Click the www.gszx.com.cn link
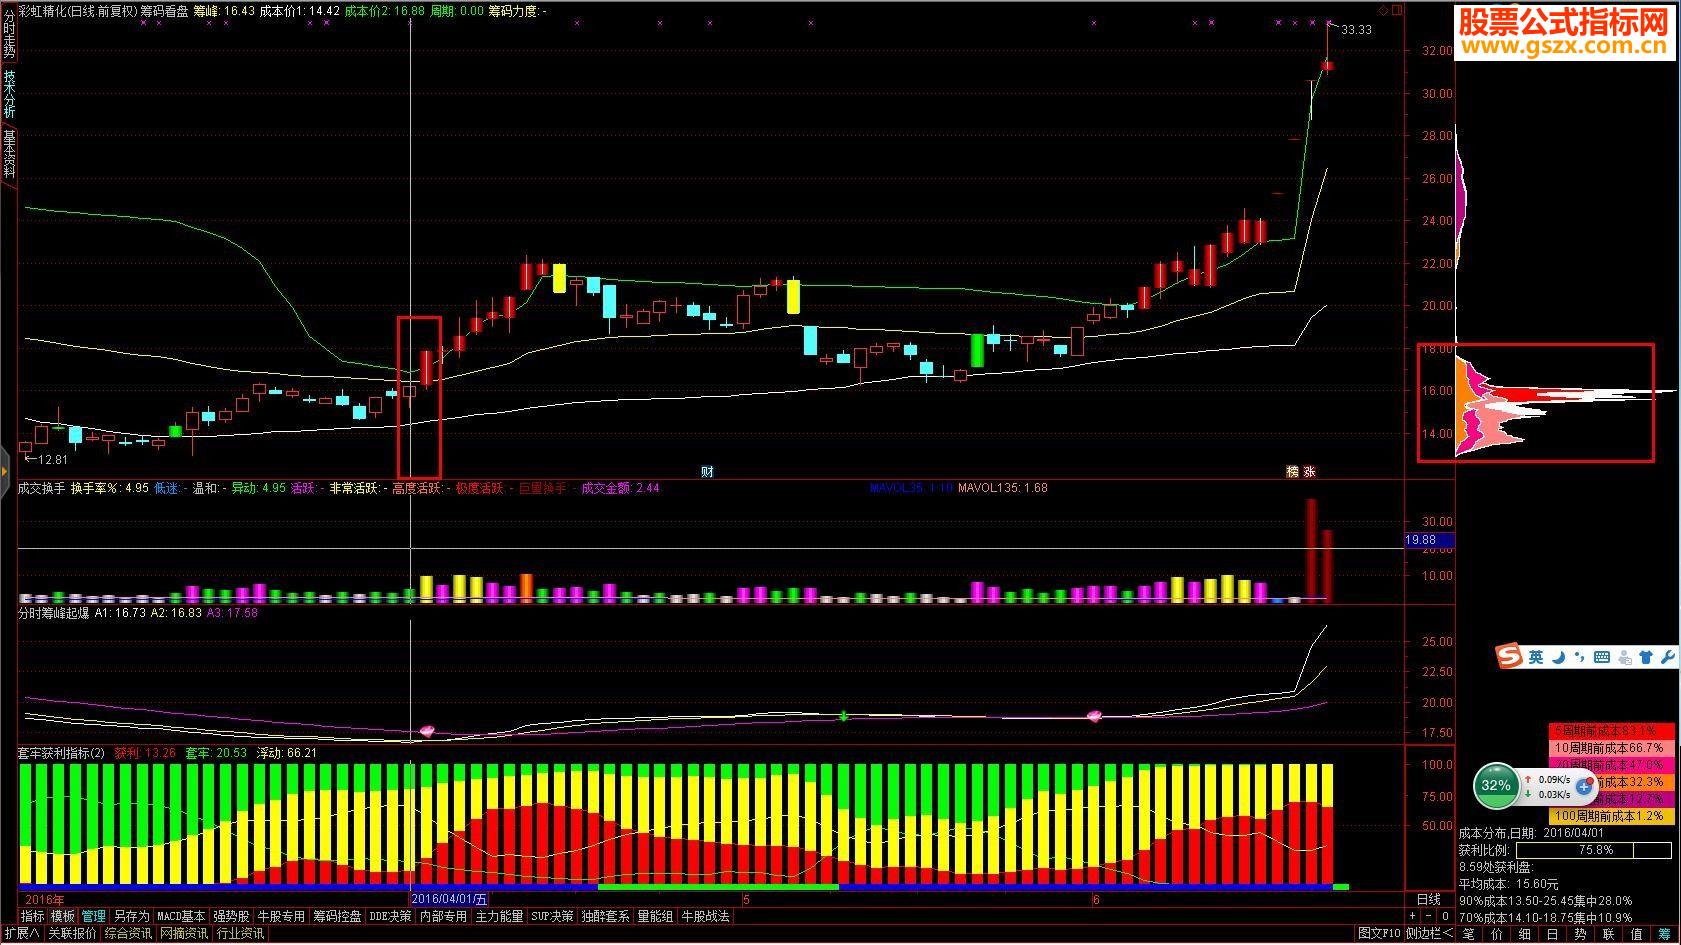The width and height of the screenshot is (1681, 945). coord(1566,48)
